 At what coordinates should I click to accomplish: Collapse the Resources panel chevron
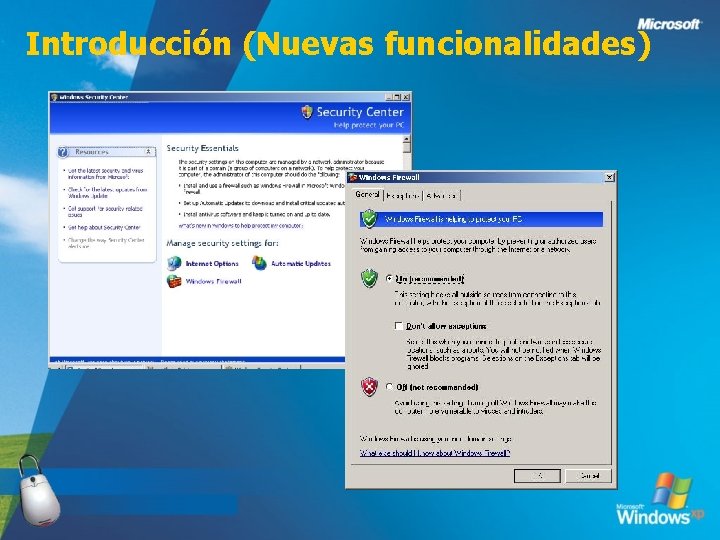pos(148,152)
